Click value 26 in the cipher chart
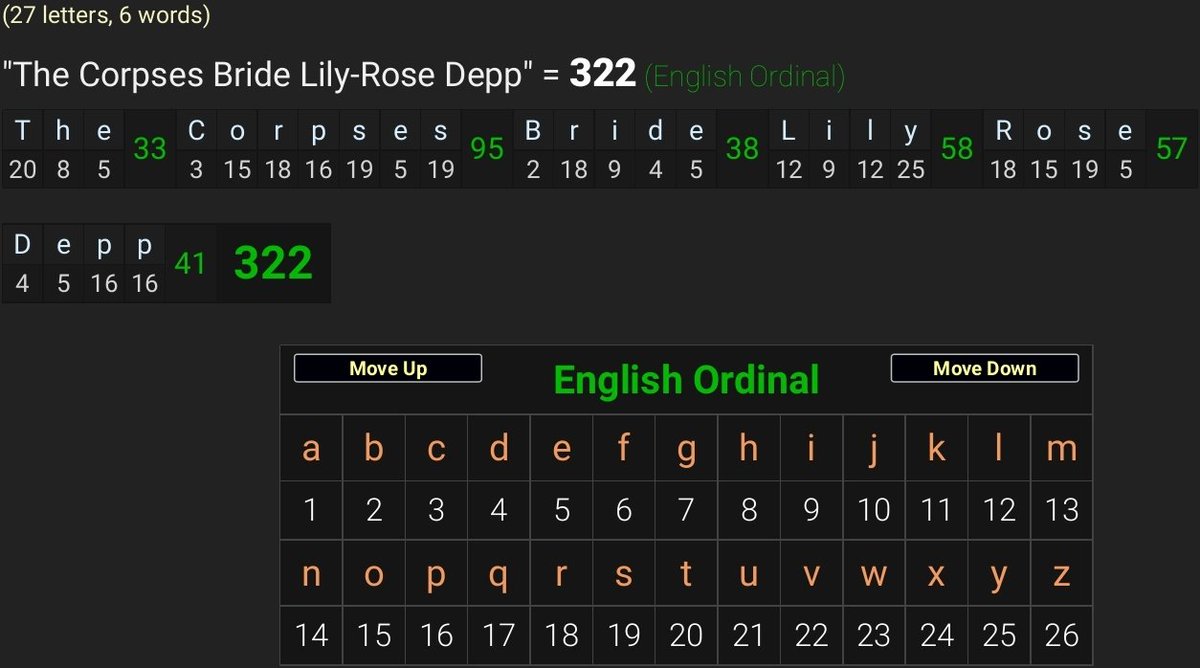 point(1062,635)
